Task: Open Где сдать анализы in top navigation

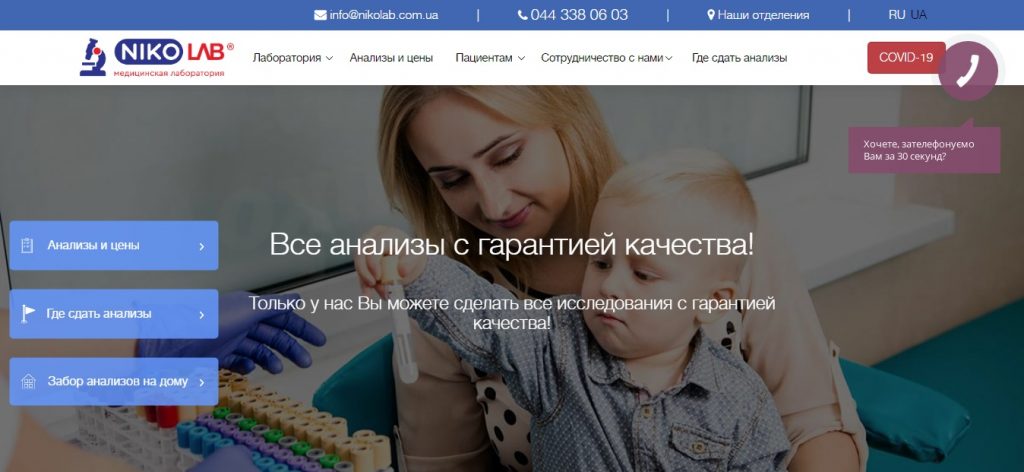Action: (739, 58)
